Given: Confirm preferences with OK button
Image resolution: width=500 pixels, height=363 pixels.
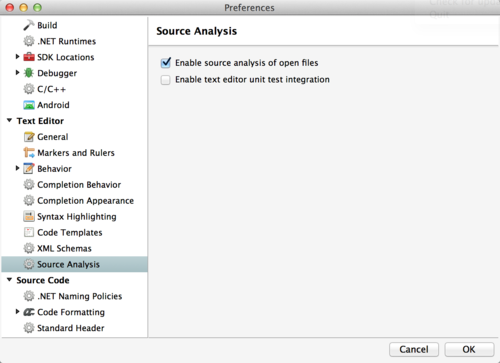Looking at the screenshot, I should [469, 349].
